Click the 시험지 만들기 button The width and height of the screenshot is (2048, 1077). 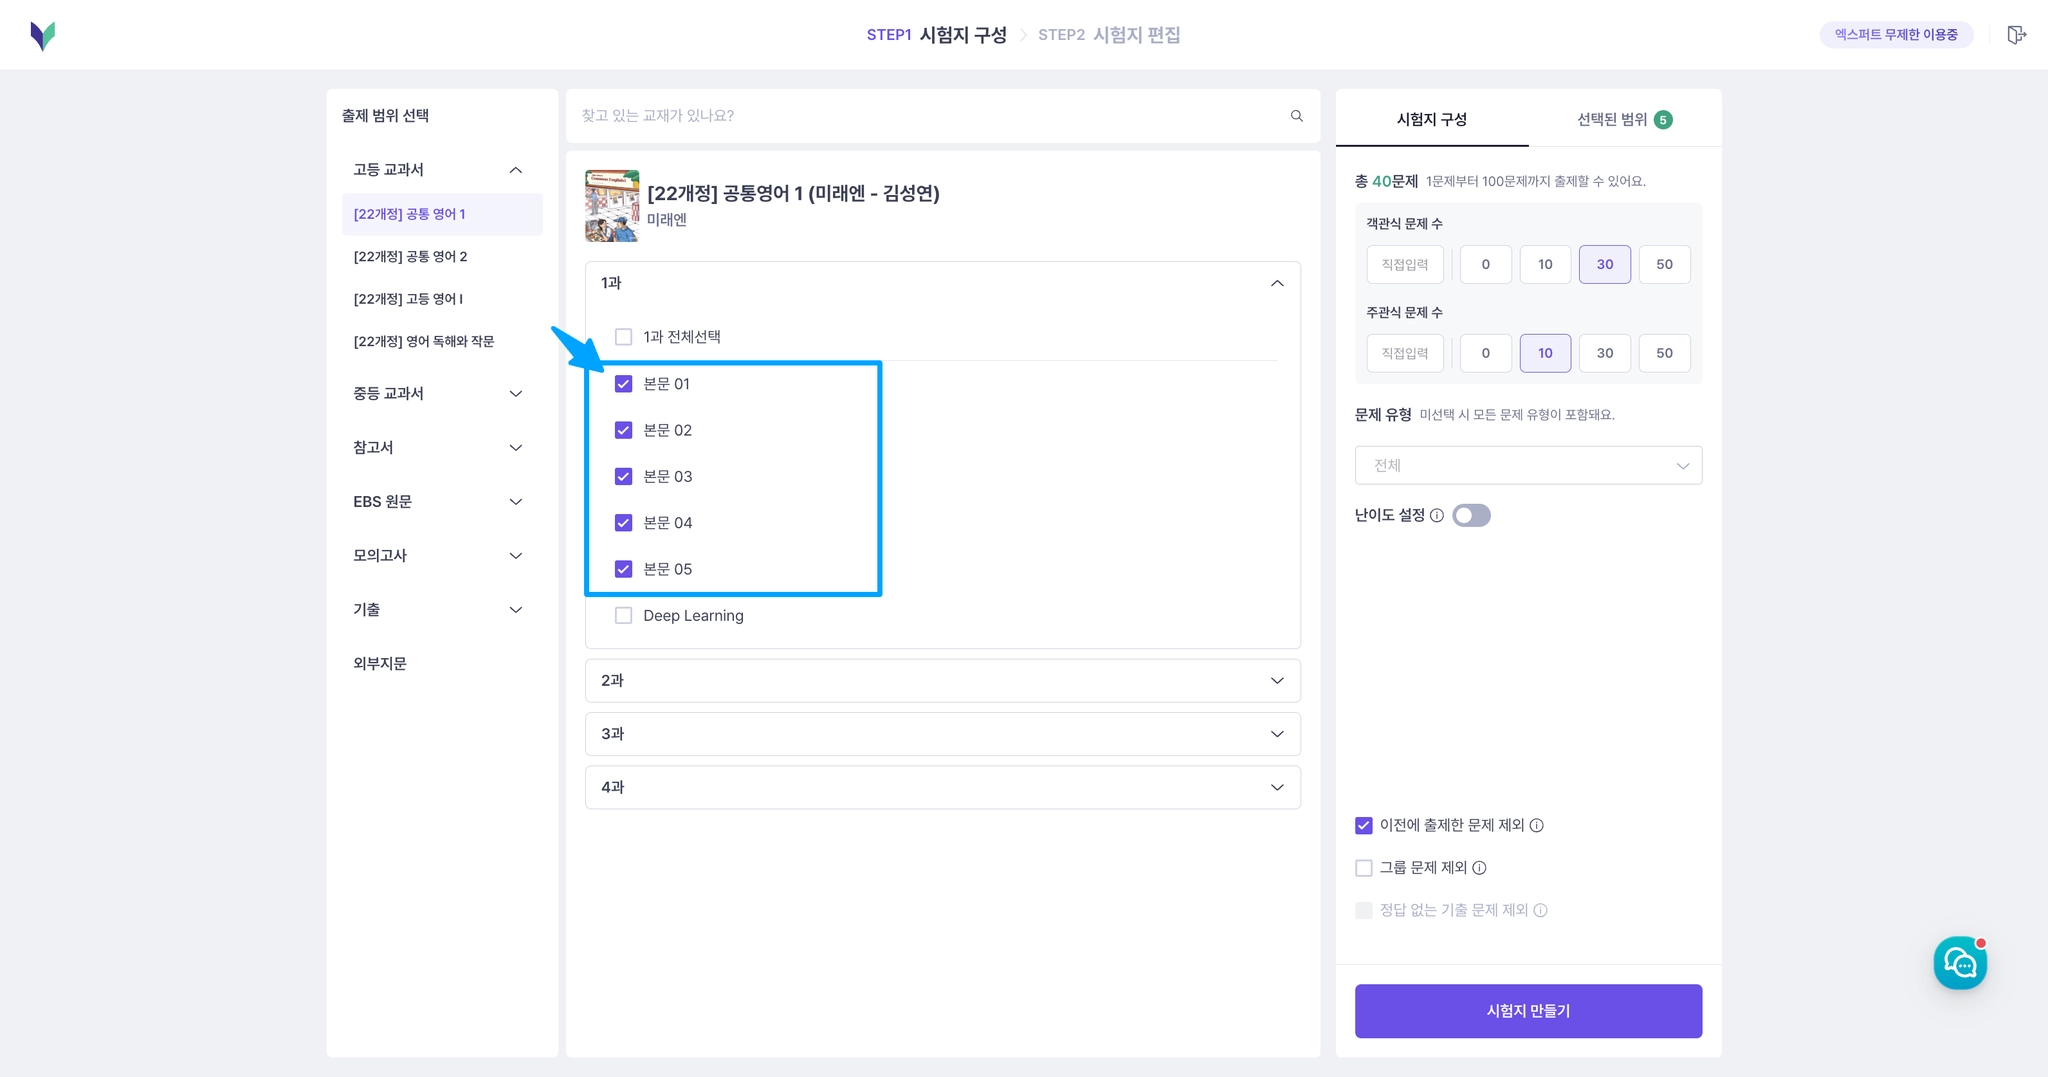tap(1528, 1011)
